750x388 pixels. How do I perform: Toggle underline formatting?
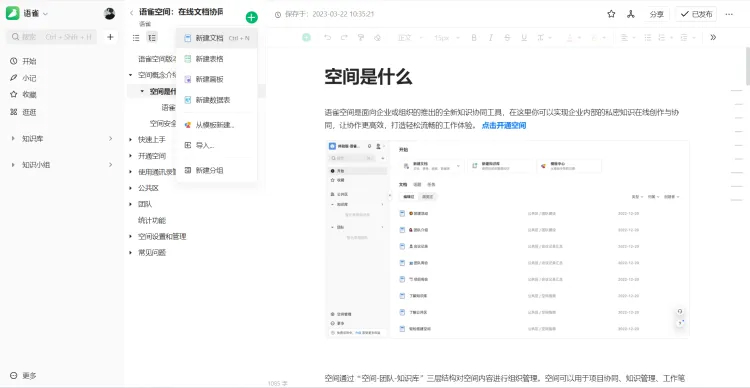click(524, 37)
